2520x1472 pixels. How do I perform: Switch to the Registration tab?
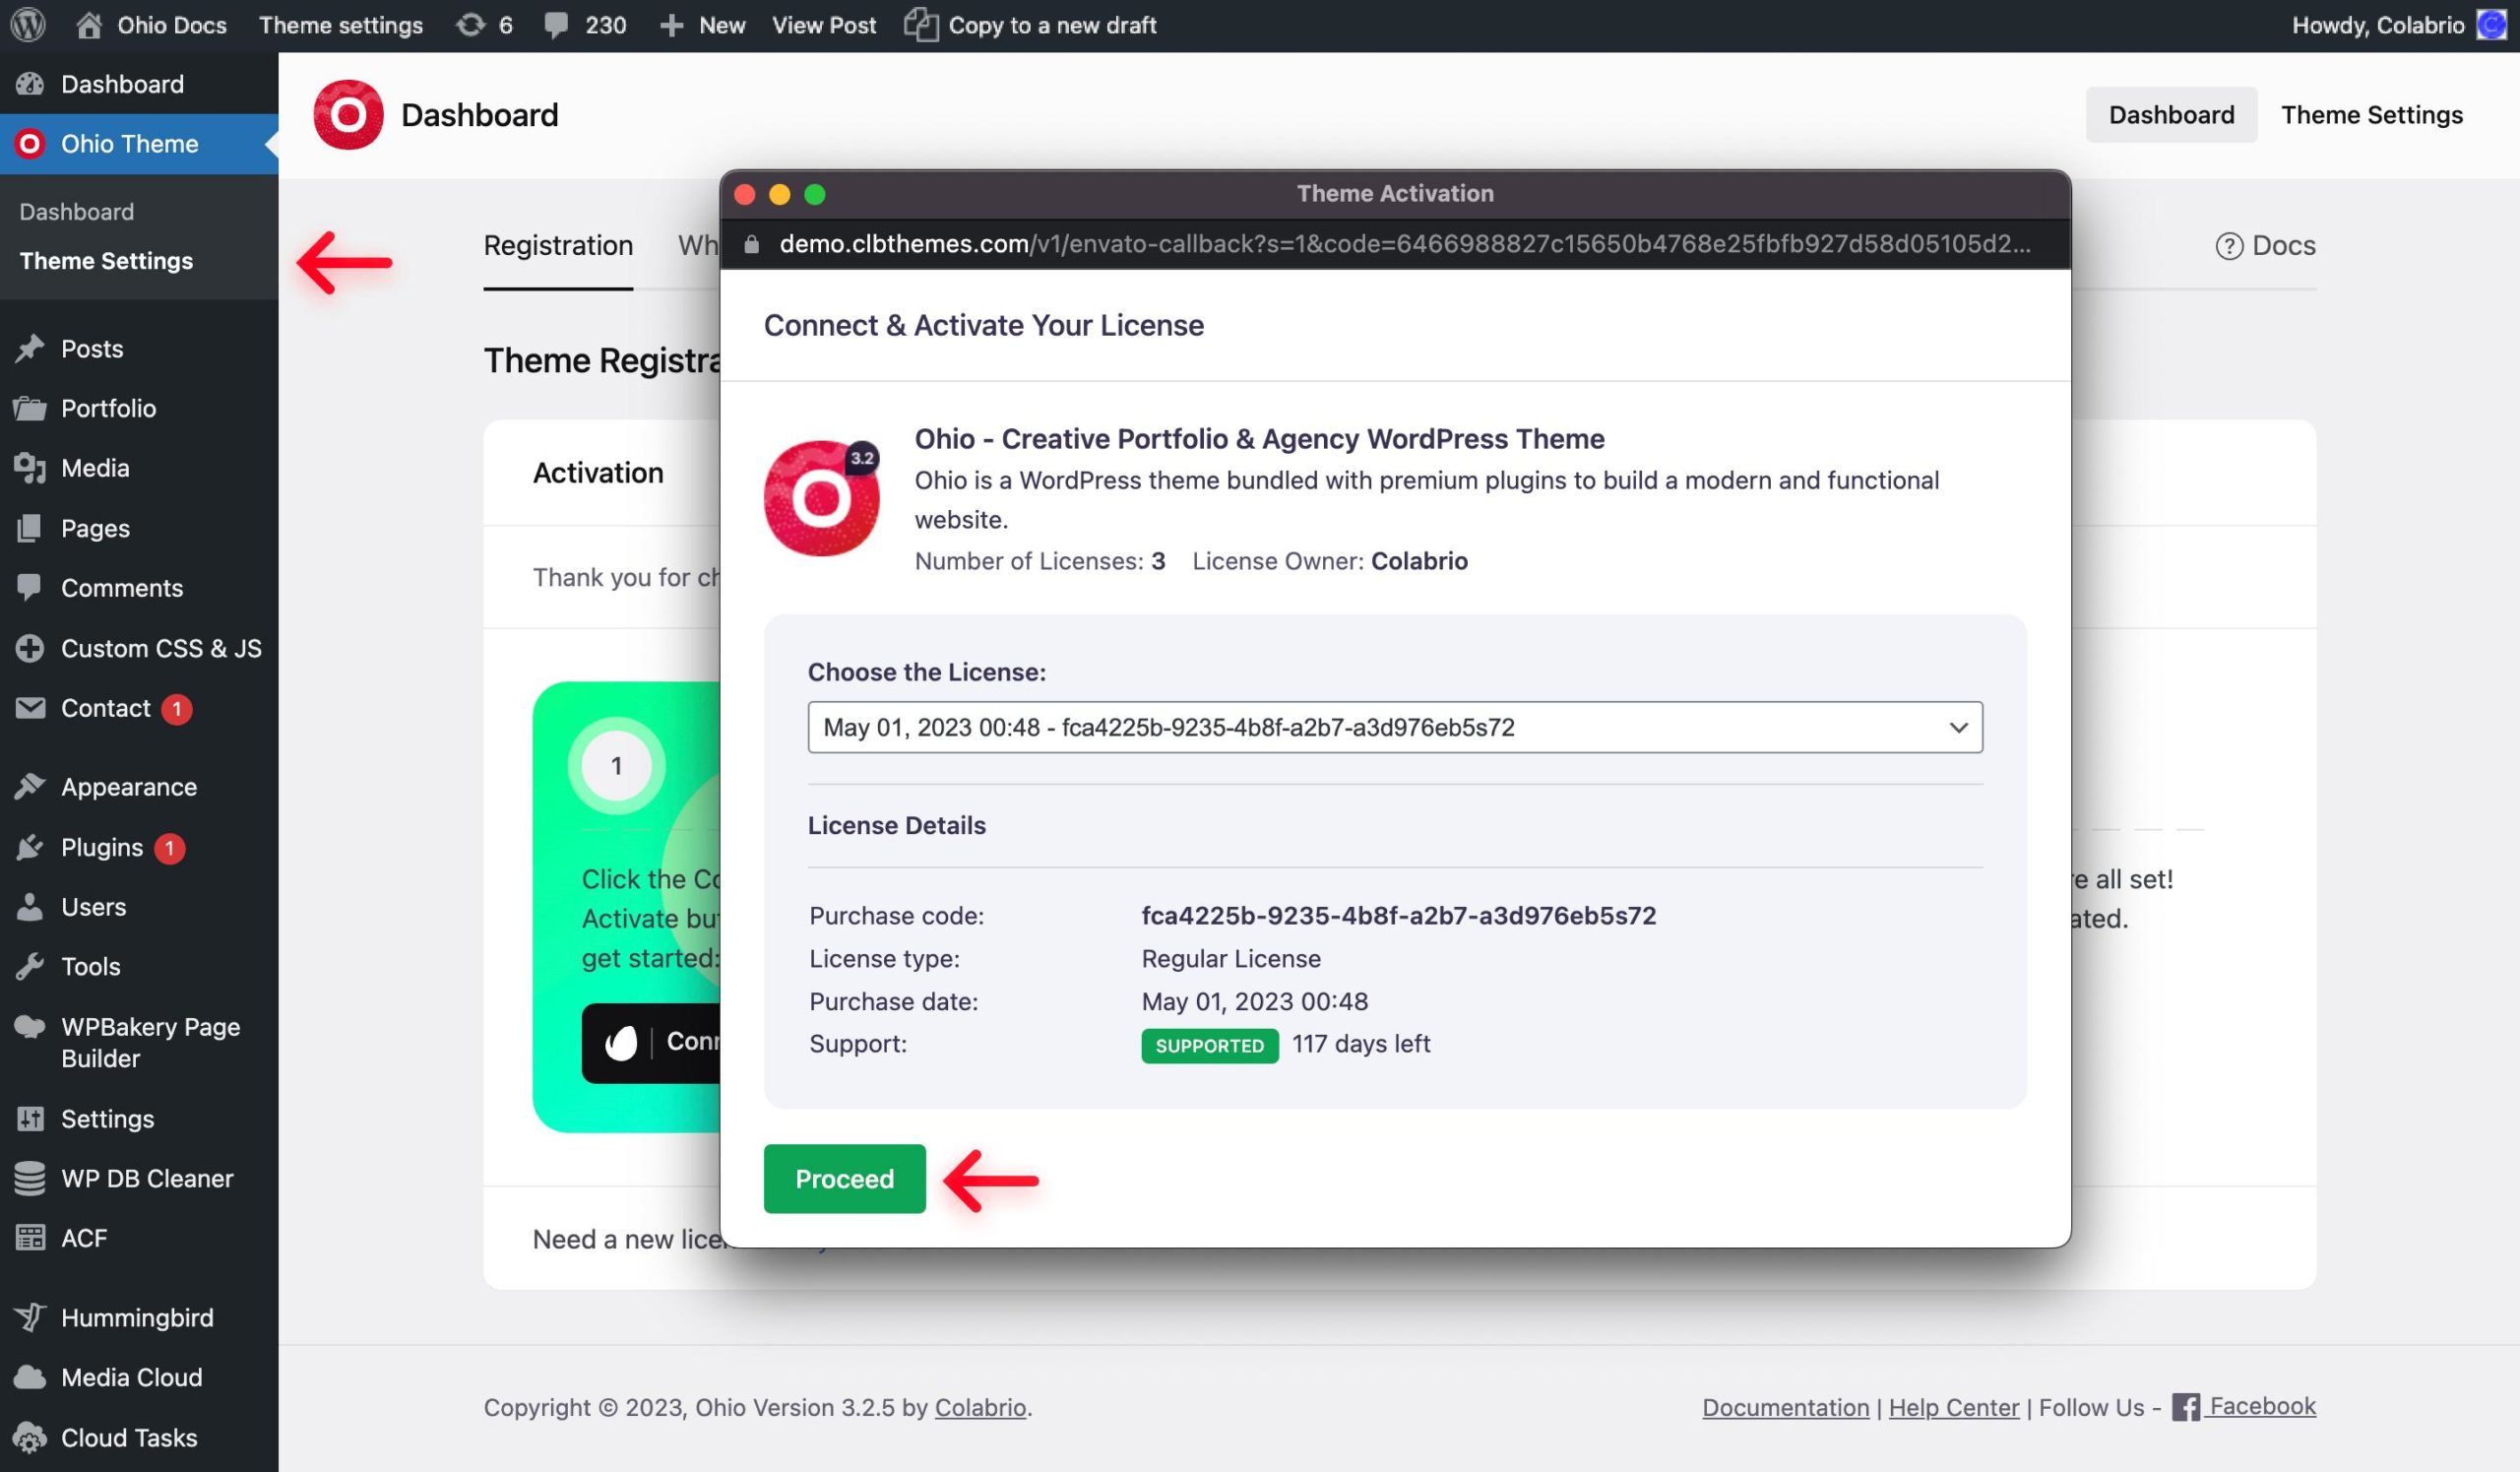(558, 246)
